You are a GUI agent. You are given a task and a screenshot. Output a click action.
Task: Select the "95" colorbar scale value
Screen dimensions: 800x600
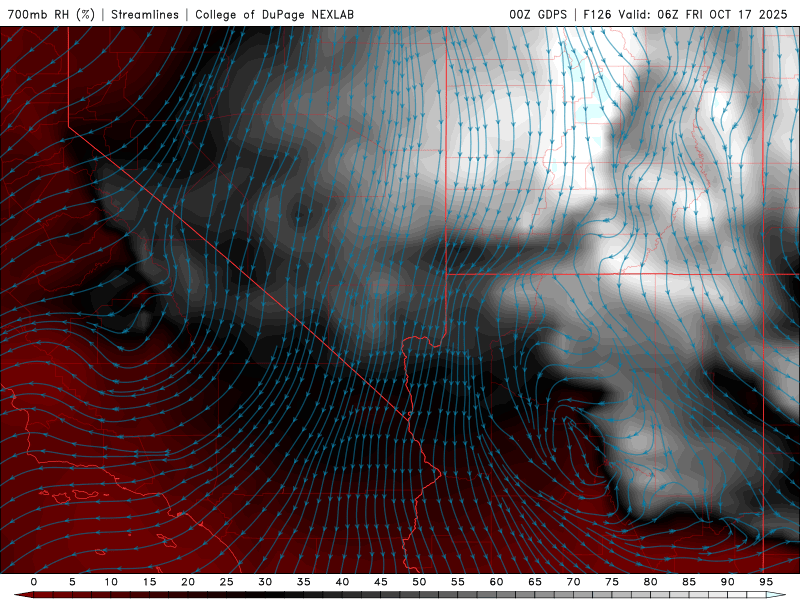[766, 582]
